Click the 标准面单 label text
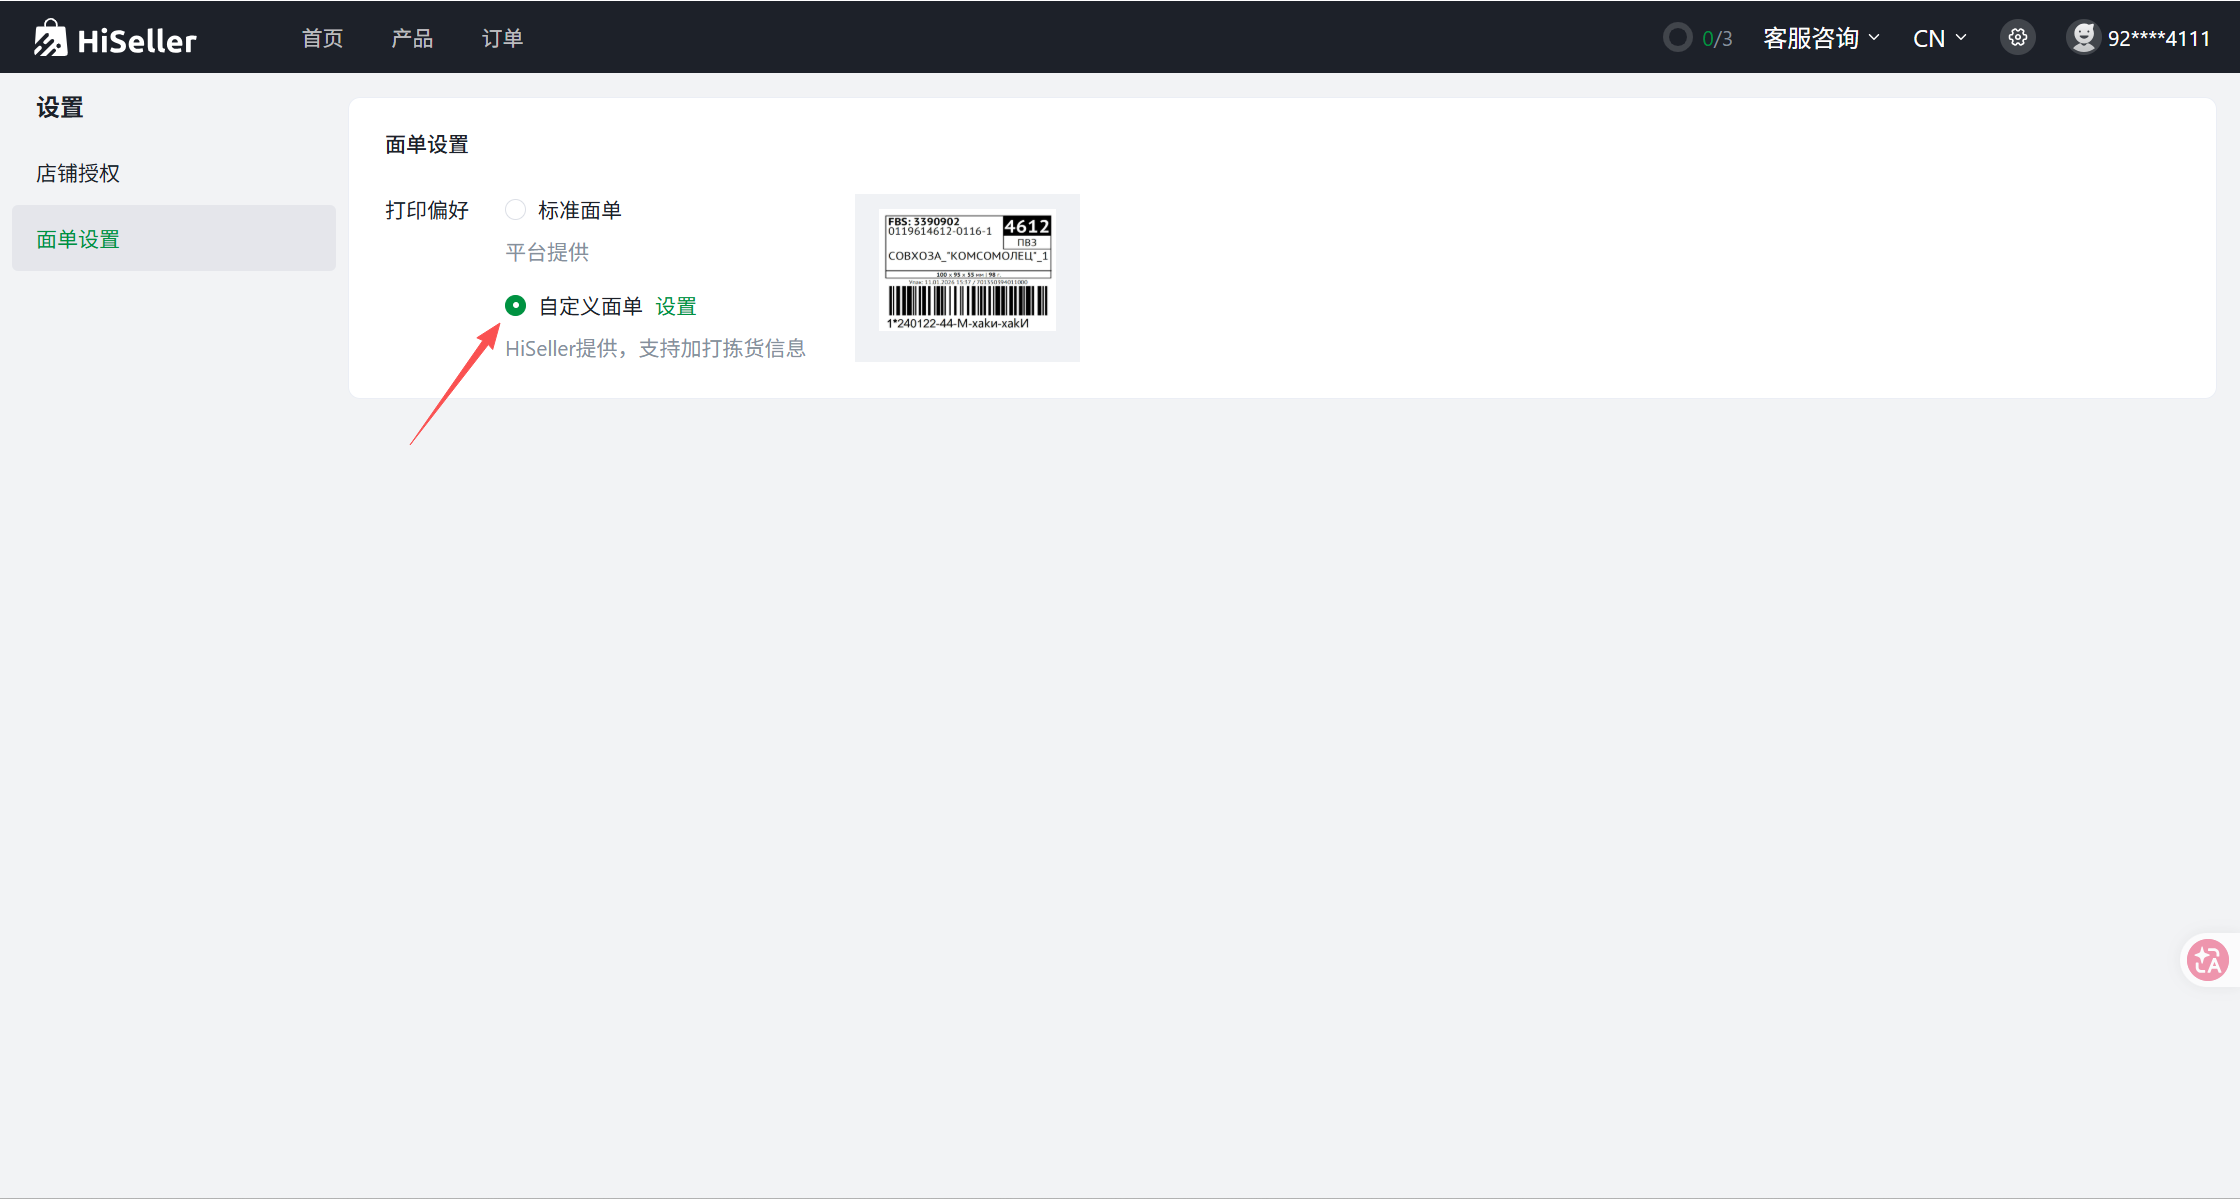Viewport: 2240px width, 1199px height. (580, 210)
